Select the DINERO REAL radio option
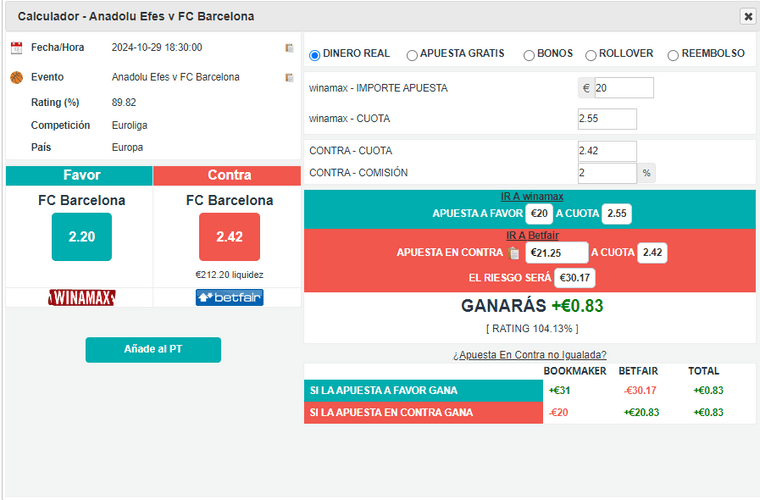Image resolution: width=760 pixels, height=500 pixels. [315, 55]
